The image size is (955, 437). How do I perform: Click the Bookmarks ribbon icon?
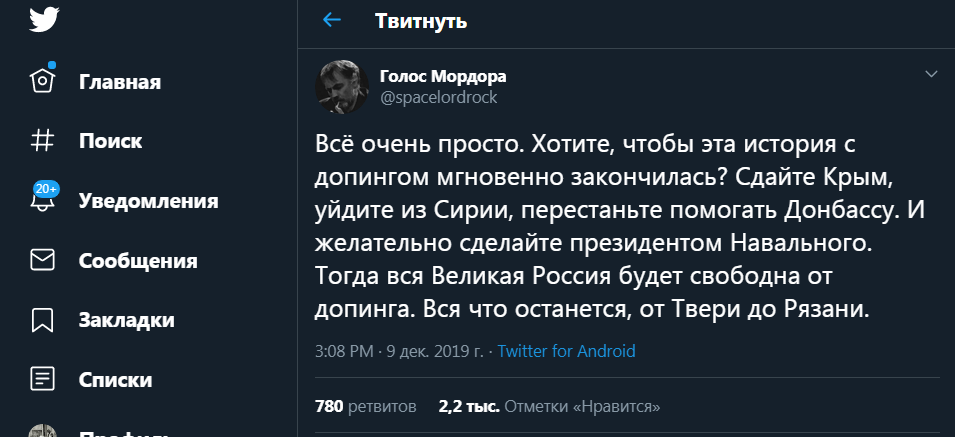(x=42, y=320)
